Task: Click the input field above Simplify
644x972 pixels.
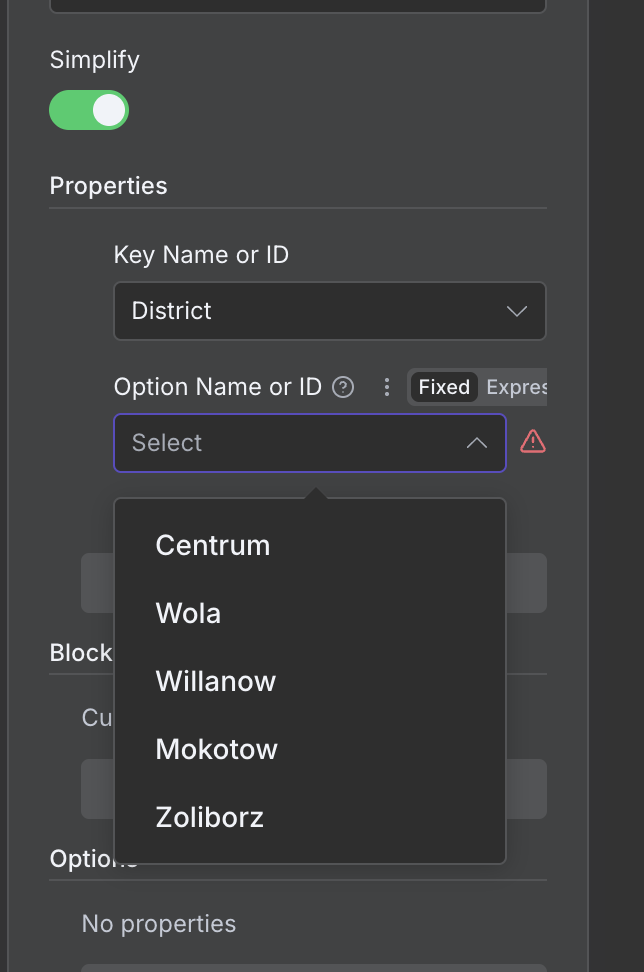Action: 298,5
